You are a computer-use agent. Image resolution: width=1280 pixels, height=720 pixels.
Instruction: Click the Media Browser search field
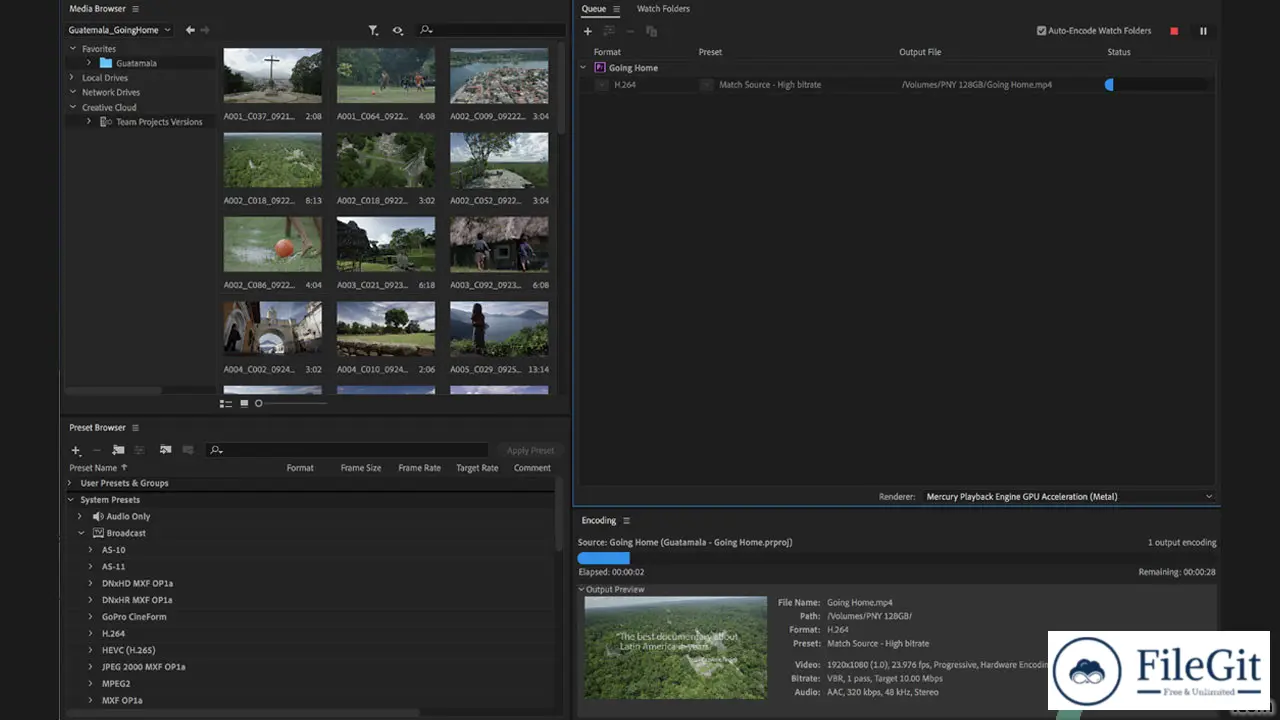coord(490,30)
